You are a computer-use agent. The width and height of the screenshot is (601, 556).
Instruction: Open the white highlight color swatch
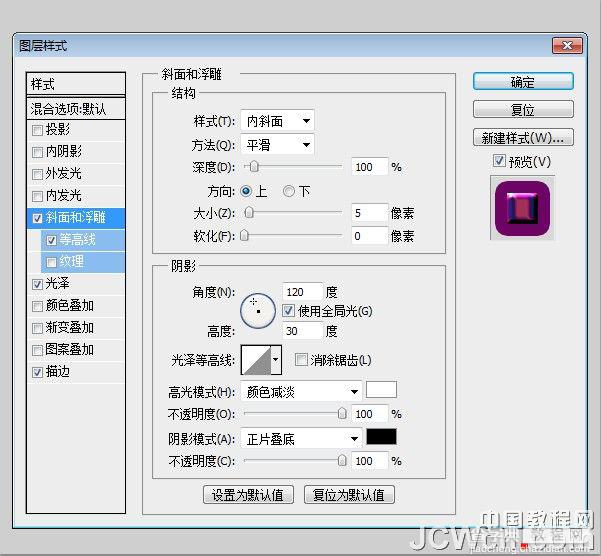point(381,390)
